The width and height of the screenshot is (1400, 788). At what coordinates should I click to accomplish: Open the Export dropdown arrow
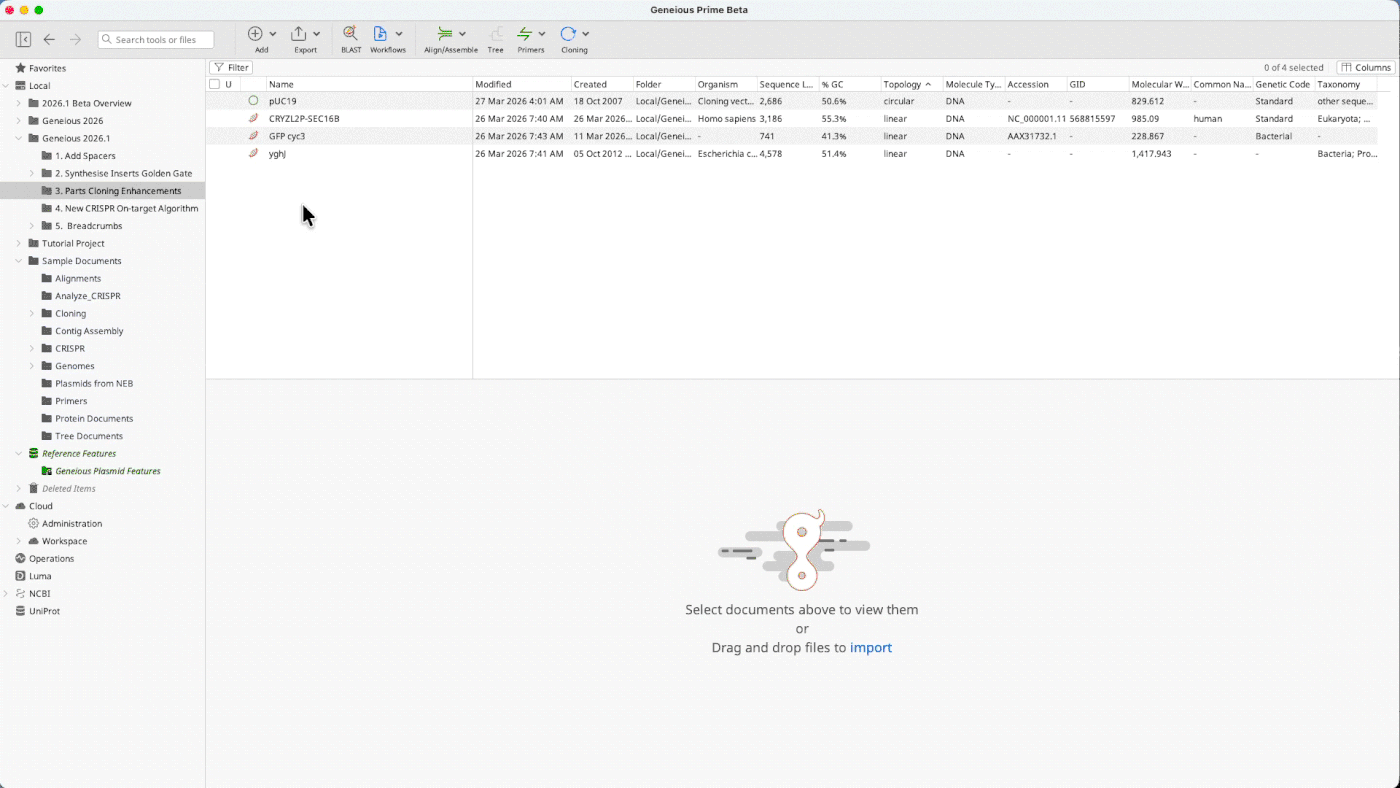pyautogui.click(x=317, y=34)
